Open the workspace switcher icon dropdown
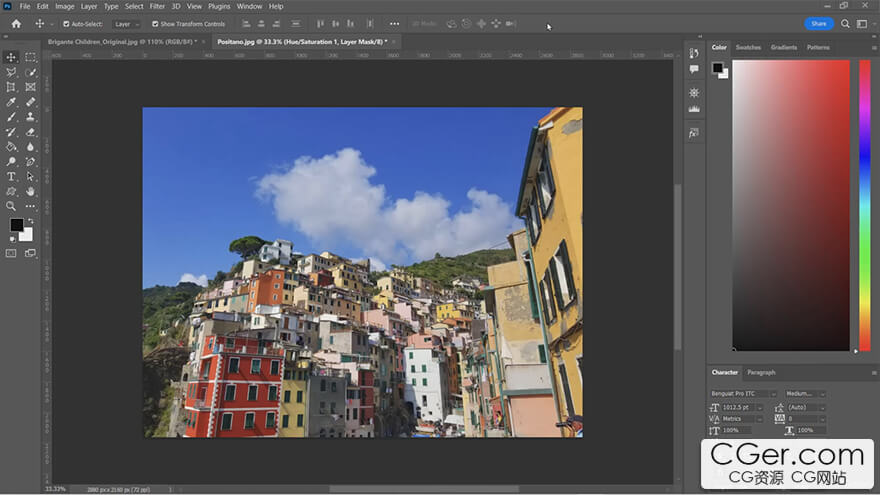Image resolution: width=880 pixels, height=495 pixels. click(864, 24)
